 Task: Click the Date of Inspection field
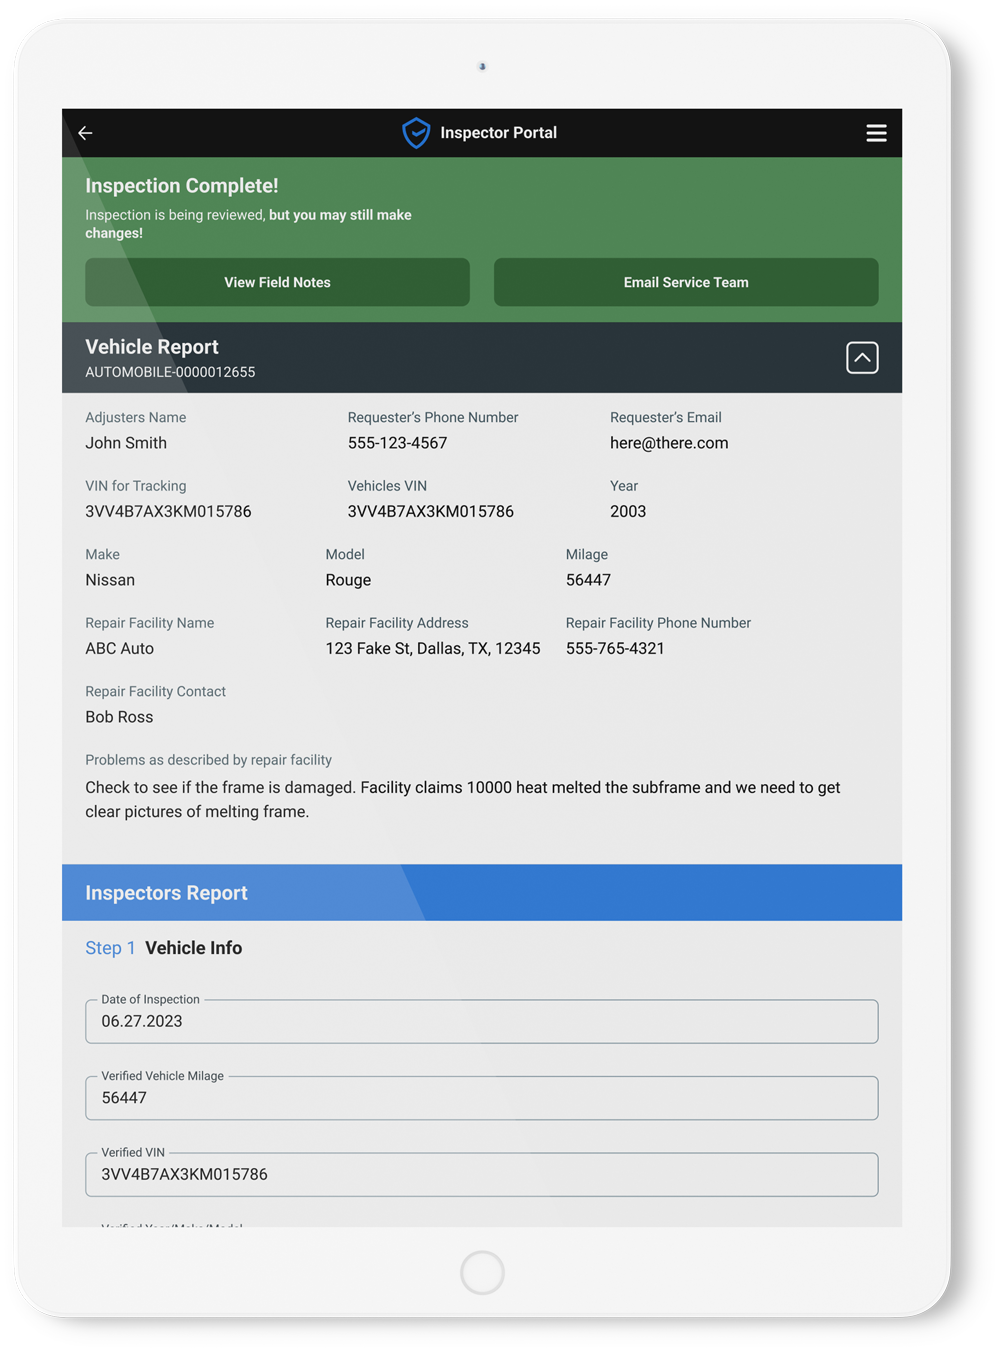click(x=482, y=1021)
